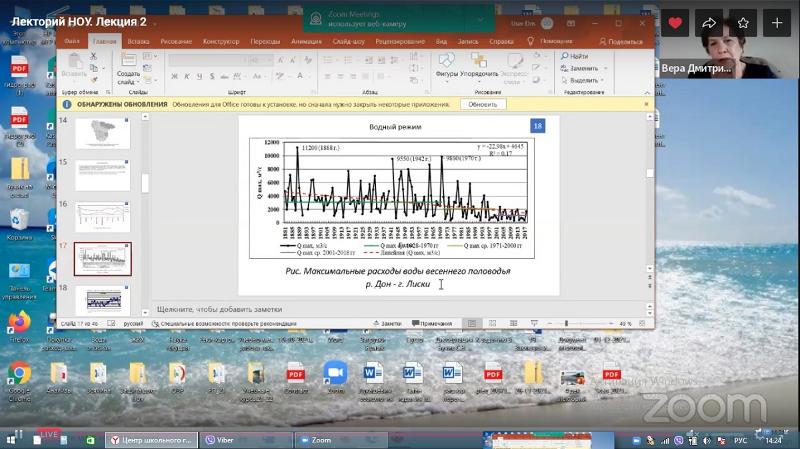
Task: Open the Анимация (Animations) ribbon tab
Action: (x=304, y=42)
